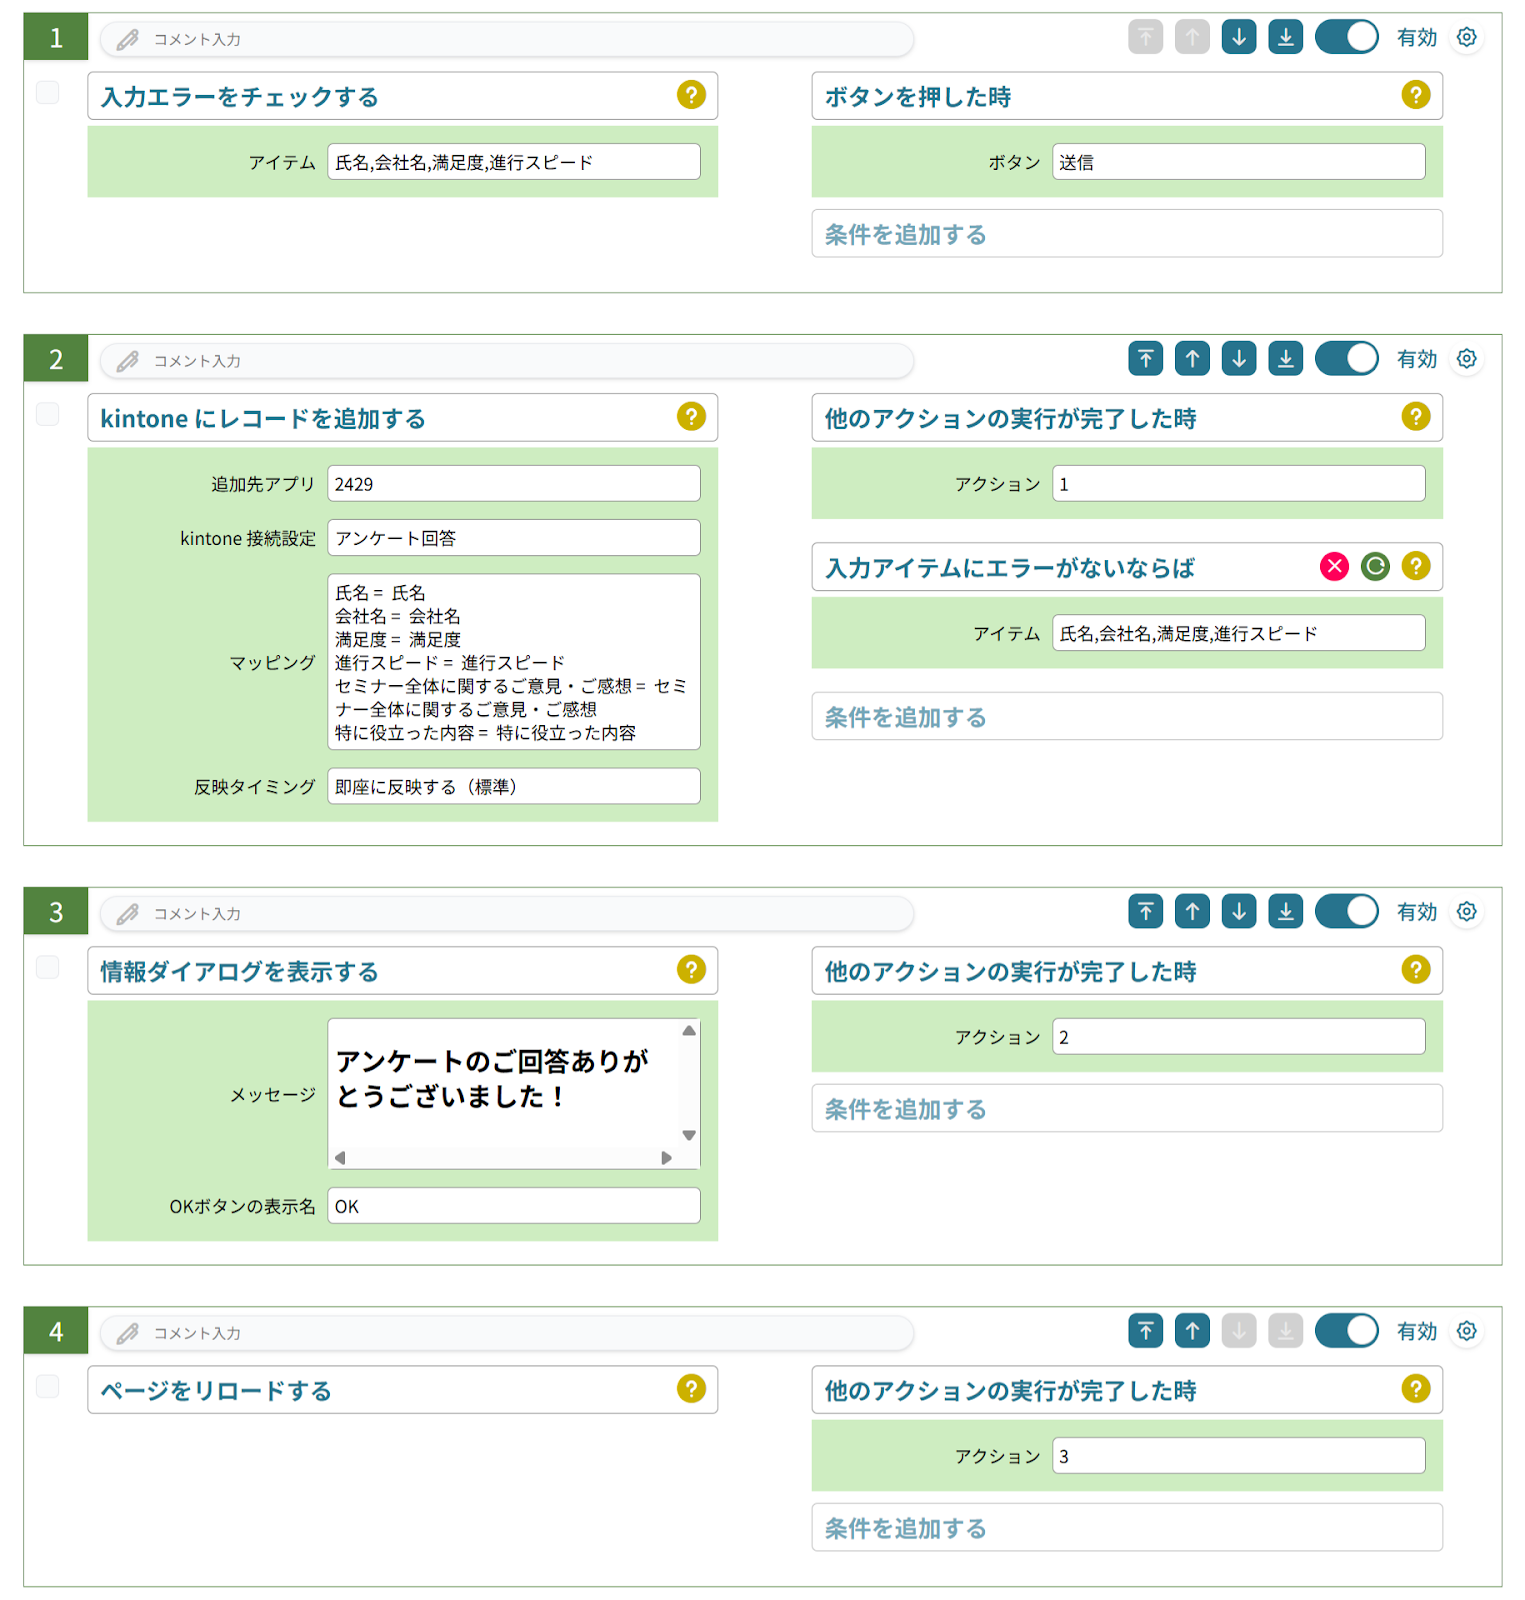Open settings gear for action 3
The image size is (1525, 1600).
1466,911
